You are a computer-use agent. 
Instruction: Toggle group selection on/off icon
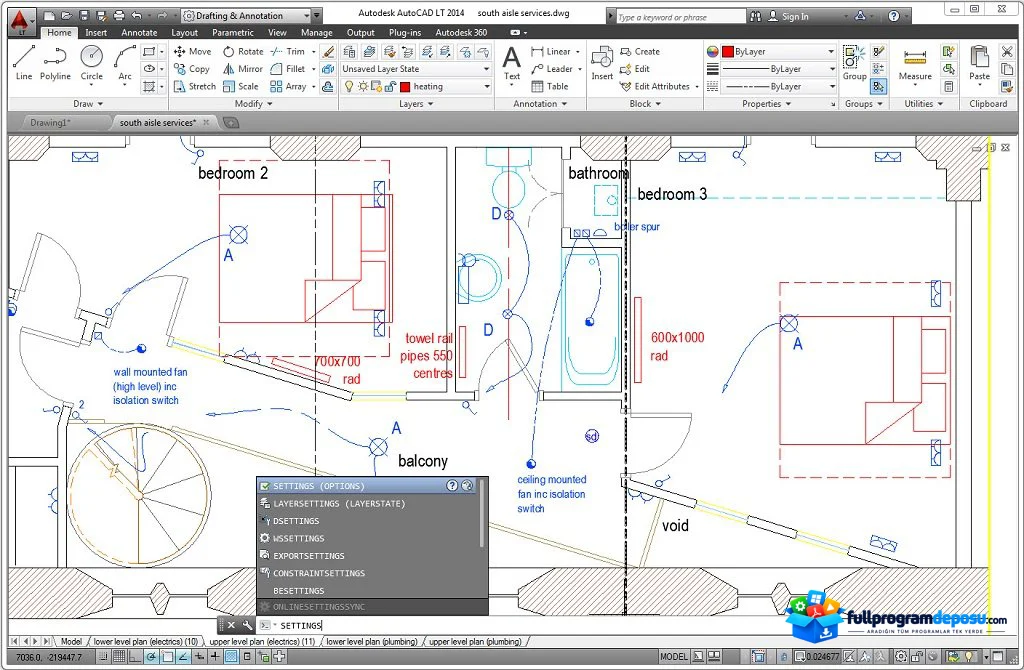click(878, 86)
